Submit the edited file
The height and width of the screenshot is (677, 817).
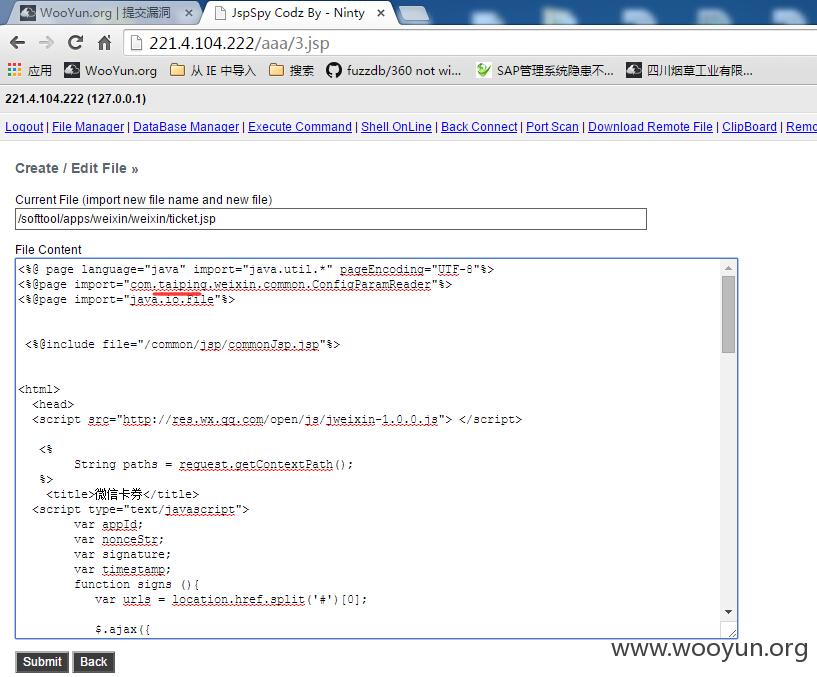[42, 662]
